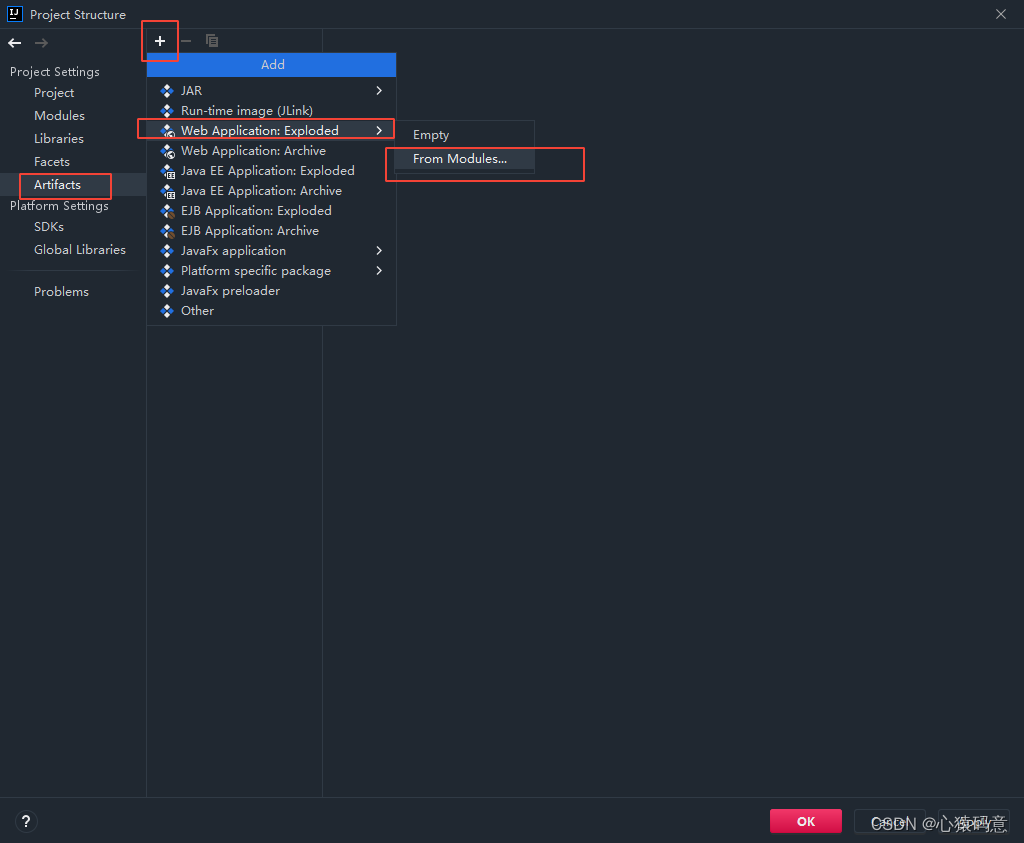1024x843 pixels.
Task: Go back with the left arrow
Action: point(15,43)
